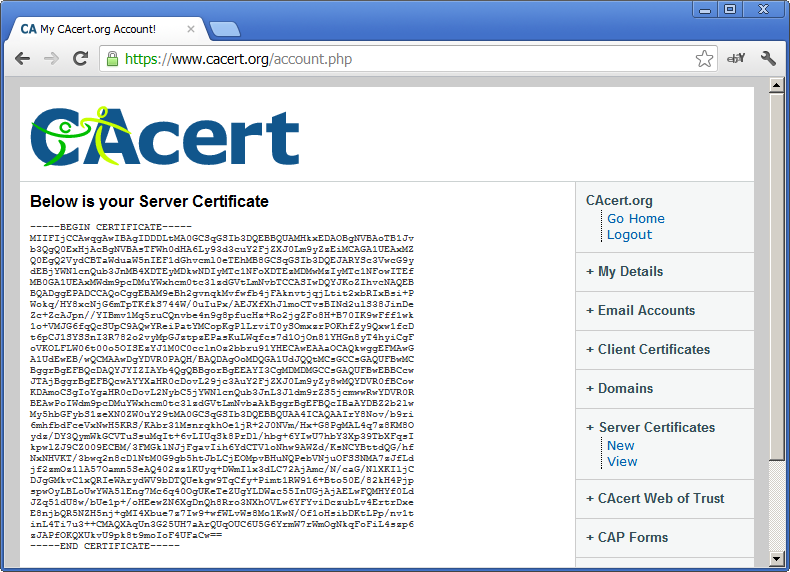Expand the Domains section
The width and height of the screenshot is (790, 572).
tap(619, 389)
